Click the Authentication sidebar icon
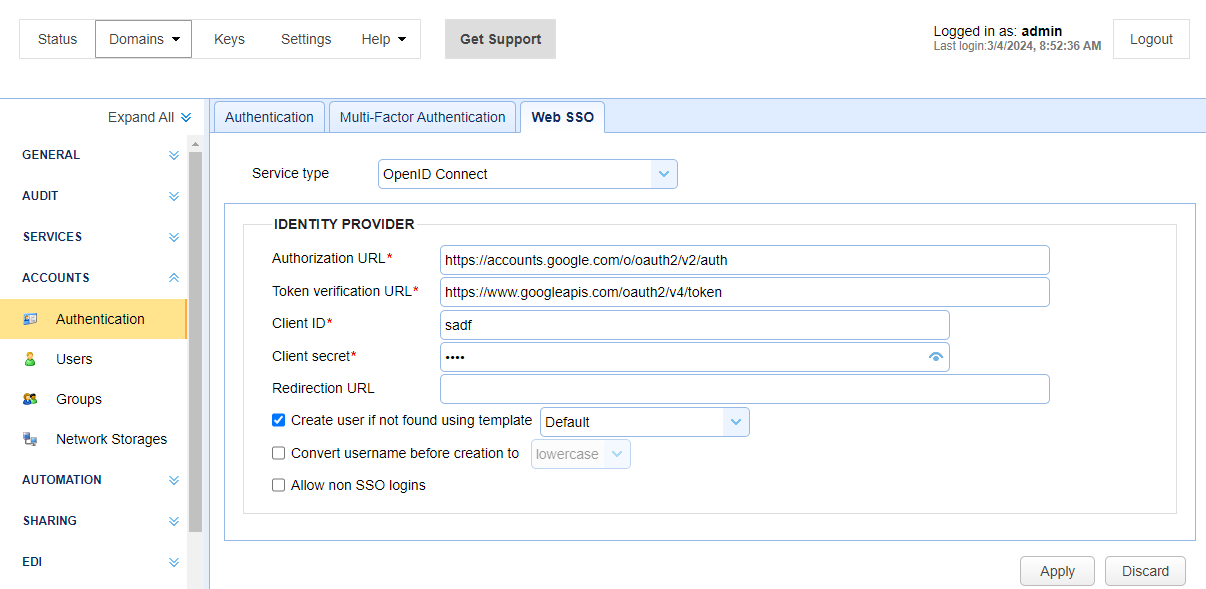1206x589 pixels. pyautogui.click(x=30, y=319)
